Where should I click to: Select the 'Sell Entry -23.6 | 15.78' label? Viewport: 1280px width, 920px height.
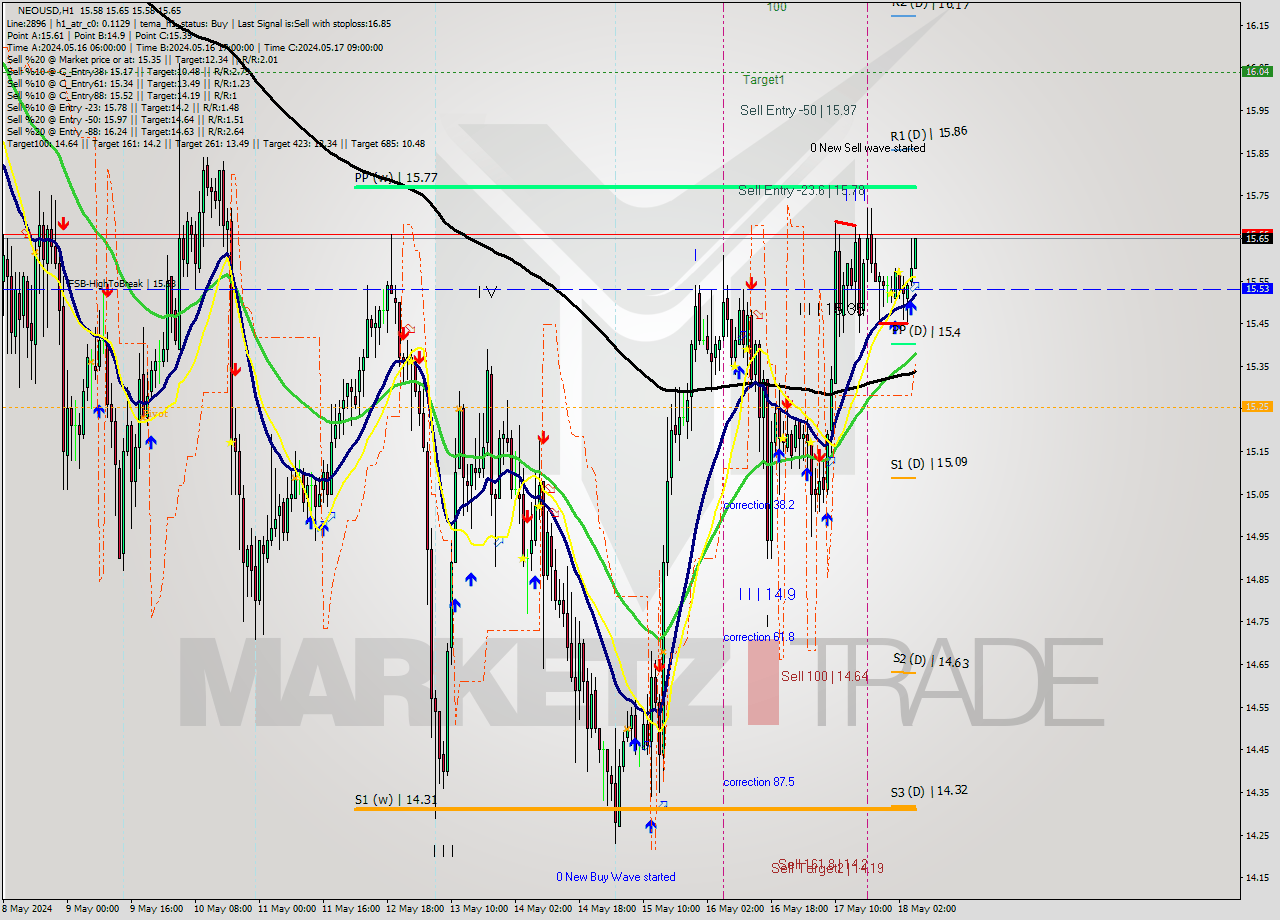[801, 190]
